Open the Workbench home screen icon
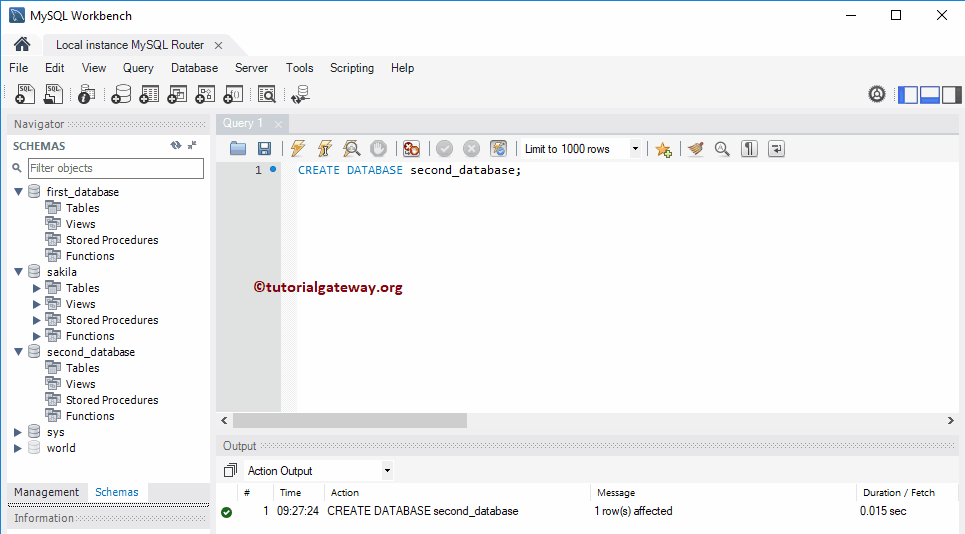 tap(22, 44)
